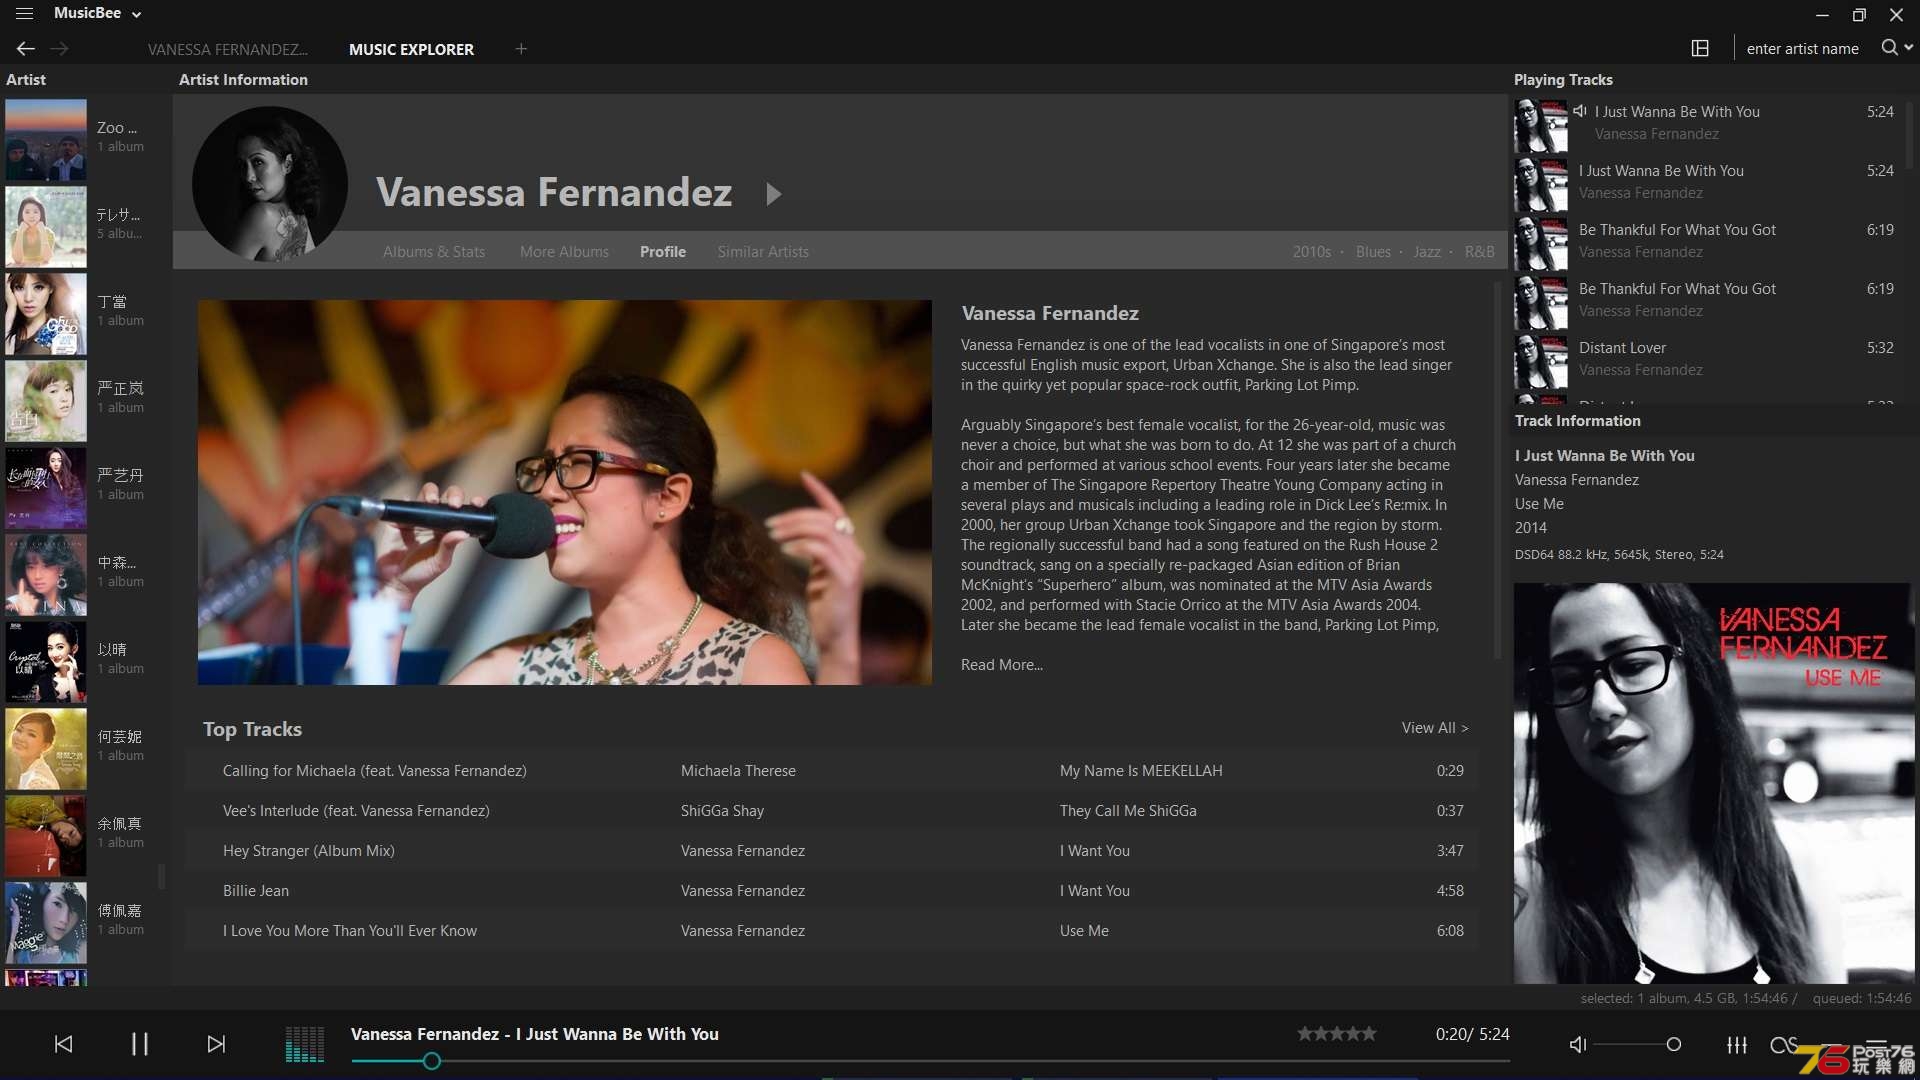Click the 2010s tag
1920x1080 pixels.
pyautogui.click(x=1311, y=252)
